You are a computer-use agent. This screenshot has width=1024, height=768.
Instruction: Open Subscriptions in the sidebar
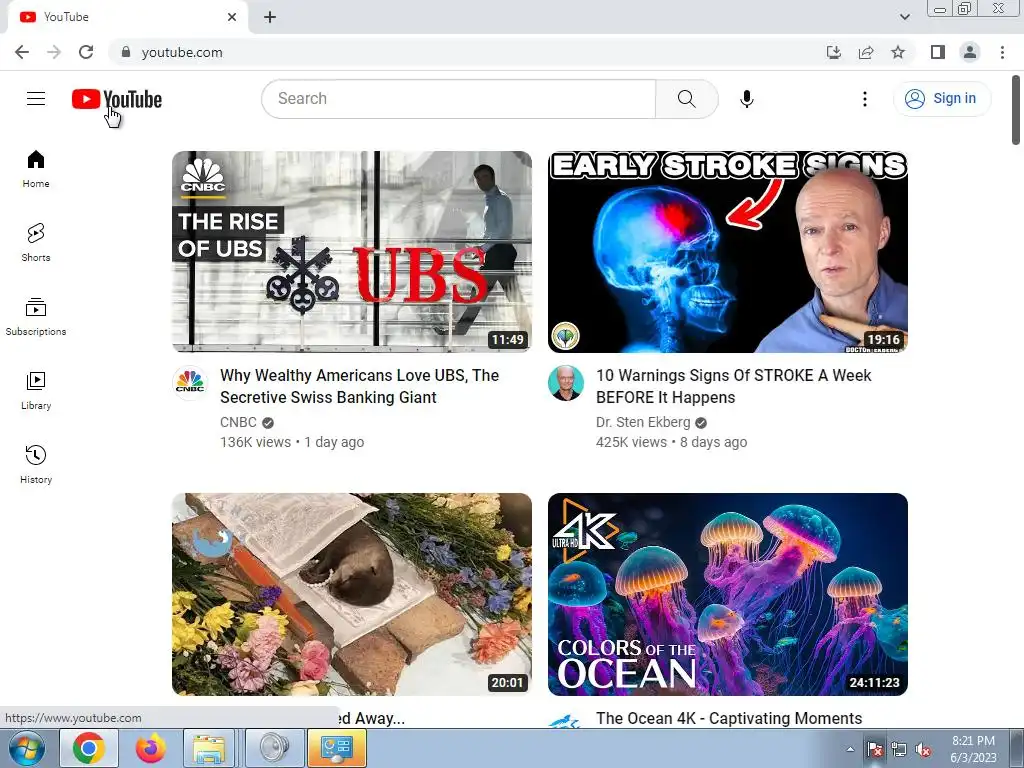(36, 317)
